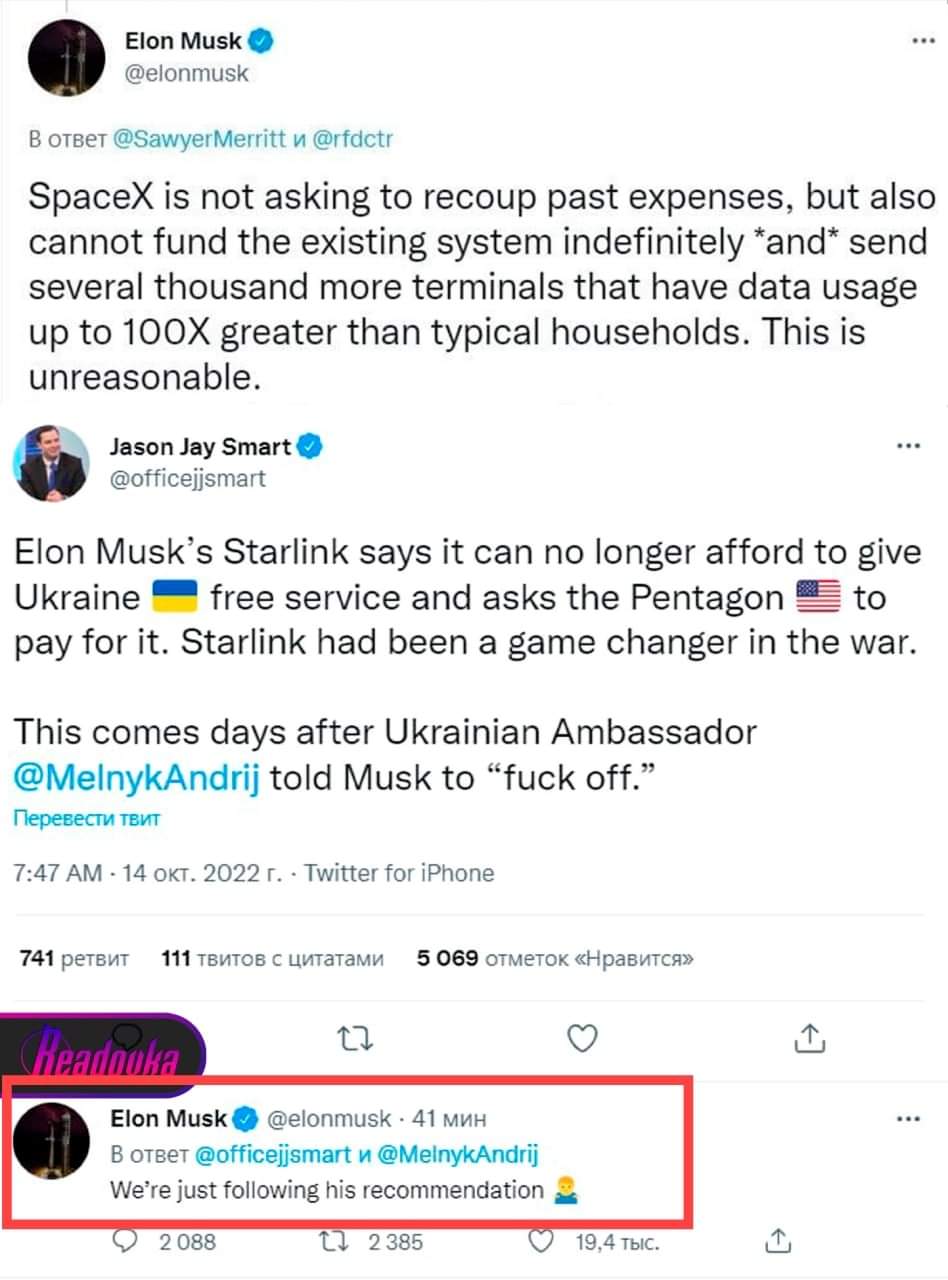
Task: Open more options on Elon Musk's top tweet
Action: 924,42
